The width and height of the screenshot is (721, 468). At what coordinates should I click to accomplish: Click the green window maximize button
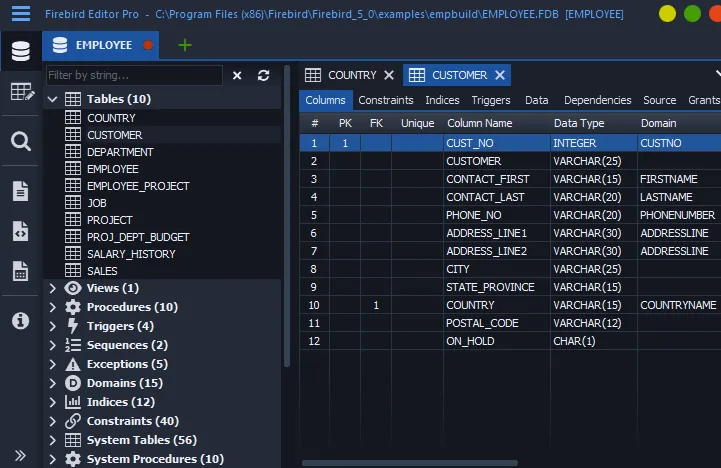[x=692, y=14]
